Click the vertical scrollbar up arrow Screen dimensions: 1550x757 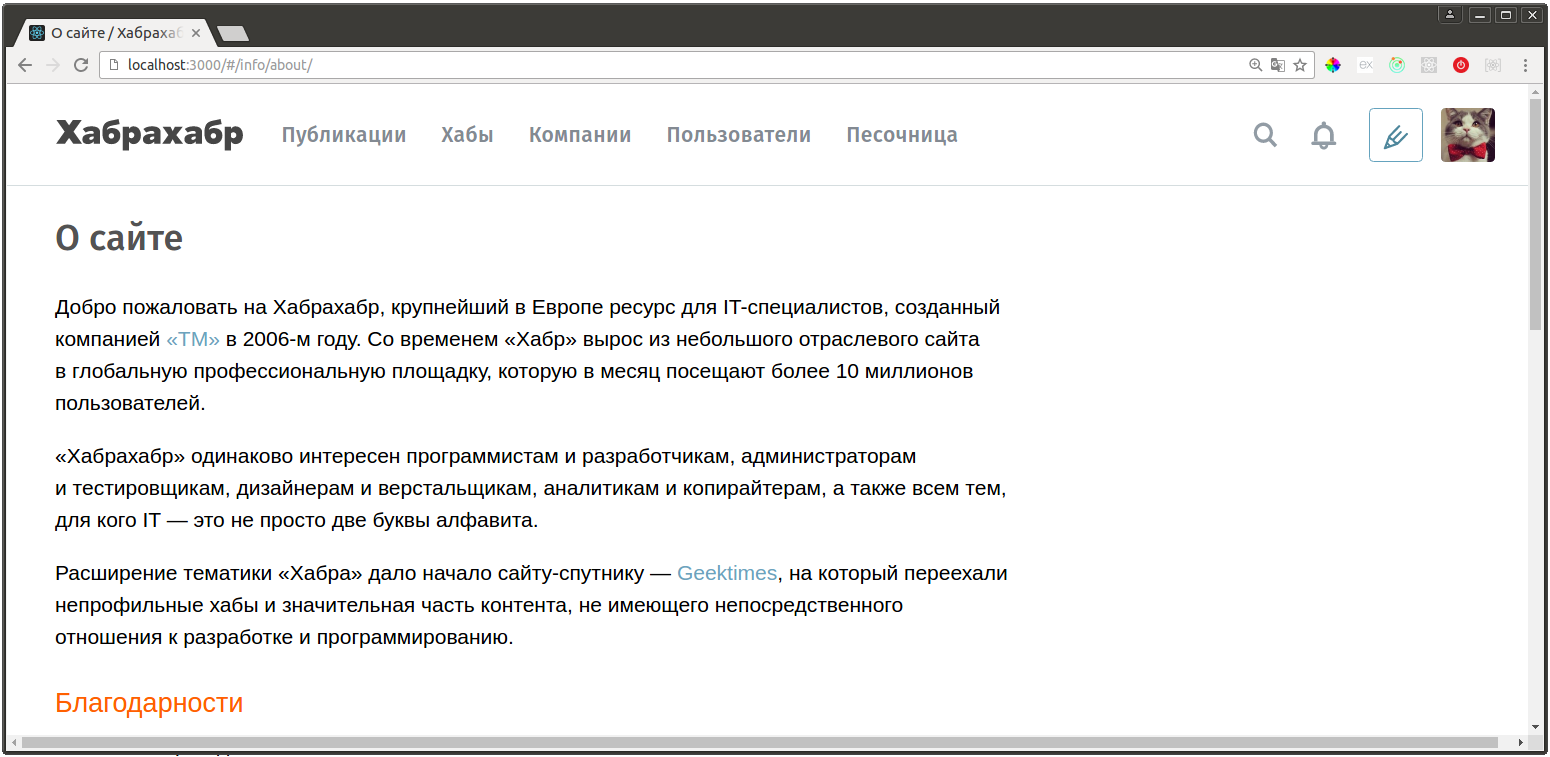click(1536, 91)
